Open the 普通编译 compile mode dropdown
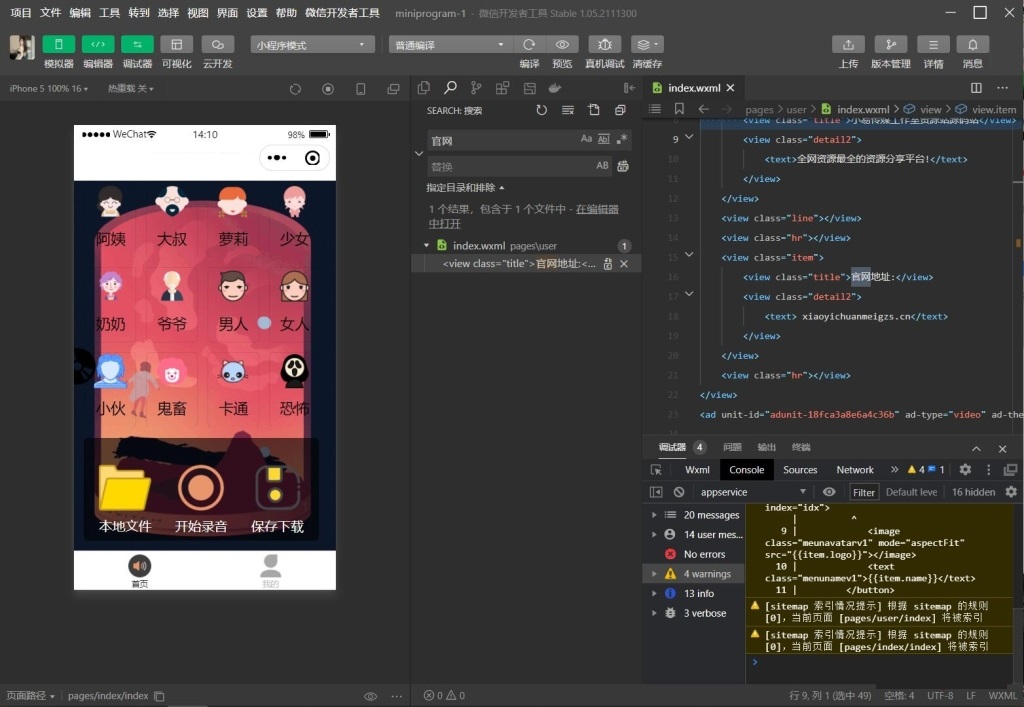The height and width of the screenshot is (707, 1024). pos(449,45)
